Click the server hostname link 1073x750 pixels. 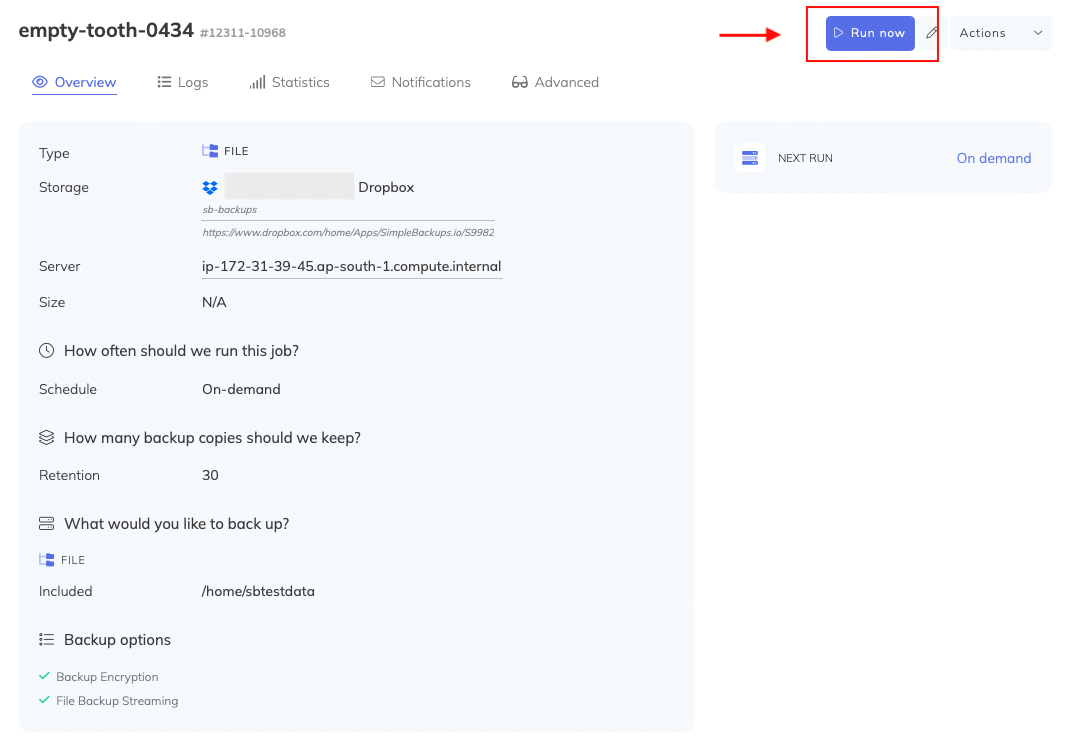(x=351, y=267)
